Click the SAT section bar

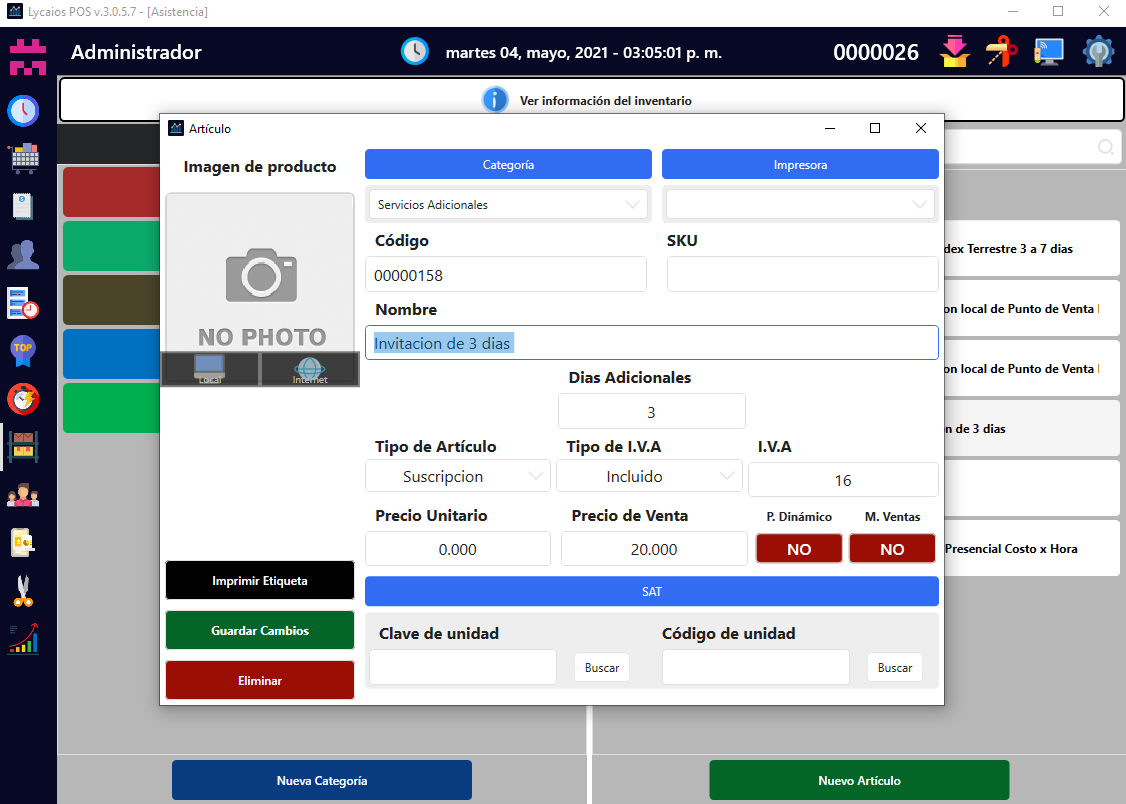coord(651,591)
